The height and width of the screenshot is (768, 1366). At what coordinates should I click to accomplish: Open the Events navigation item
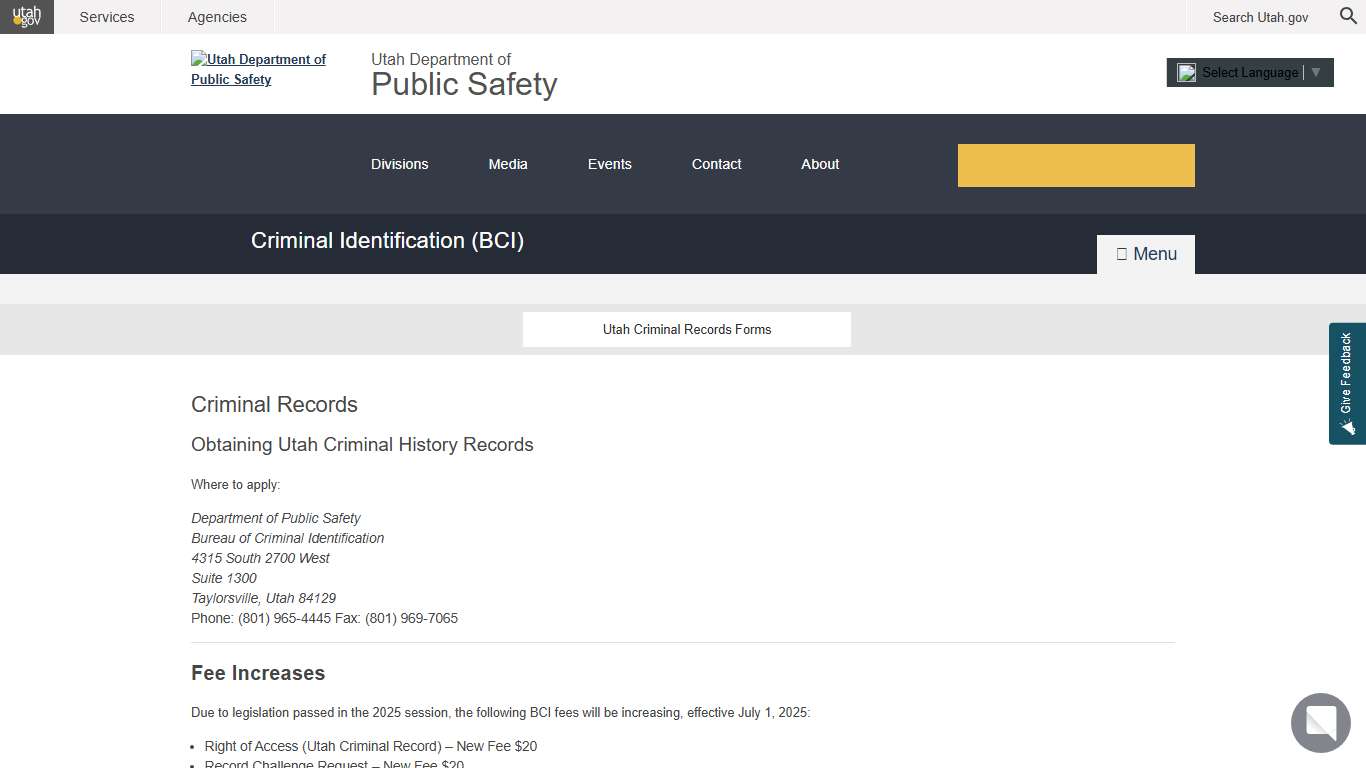[610, 164]
